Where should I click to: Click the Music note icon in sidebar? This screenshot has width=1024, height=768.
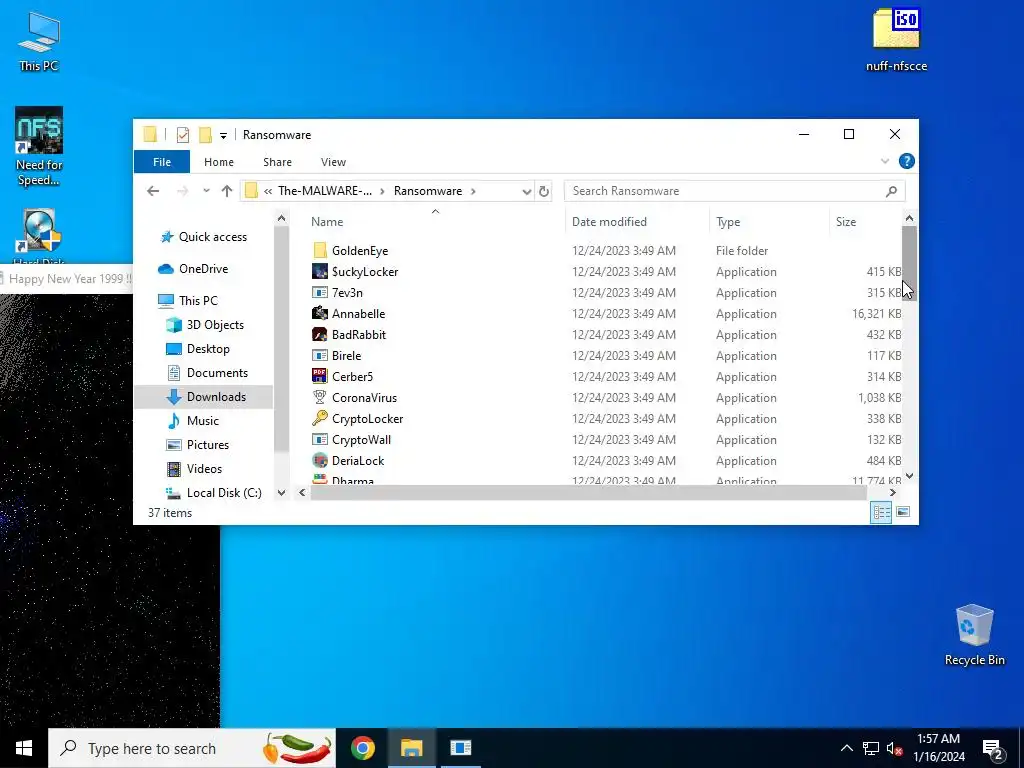[174, 421]
